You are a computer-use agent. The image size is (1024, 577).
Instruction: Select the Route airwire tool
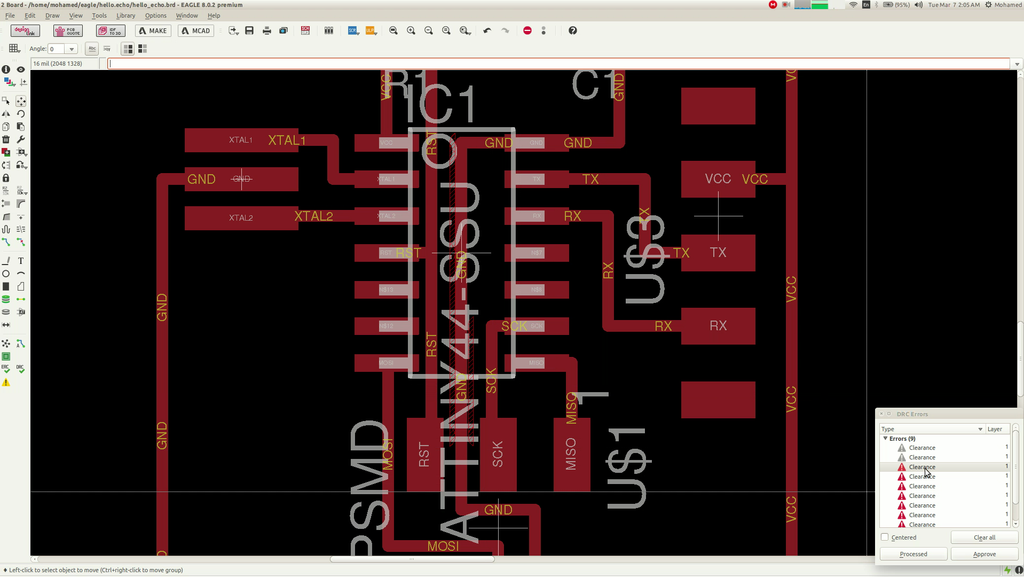coord(6,242)
